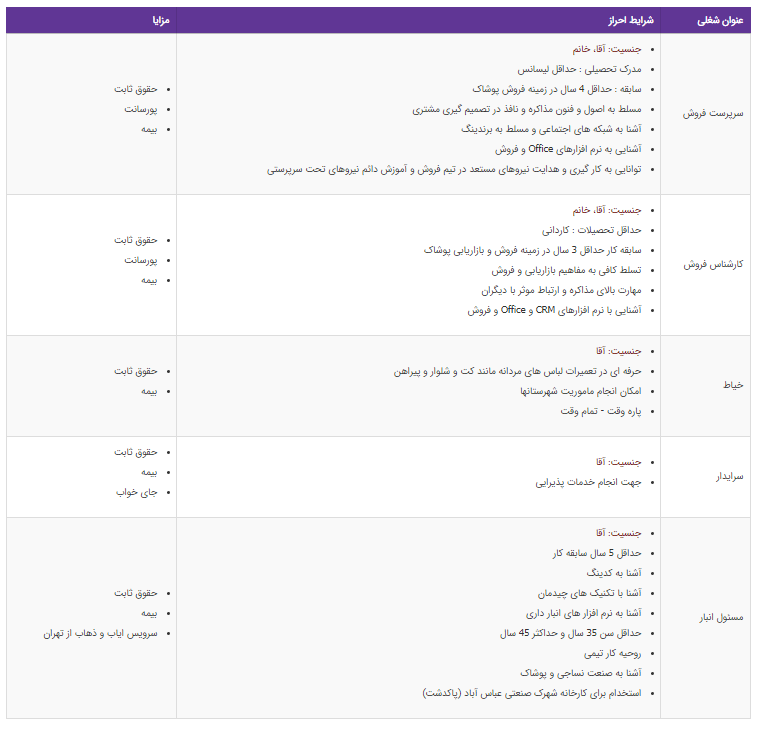Click 'بیمه' benefit in خیاط row
766x736 pixels.
point(149,392)
